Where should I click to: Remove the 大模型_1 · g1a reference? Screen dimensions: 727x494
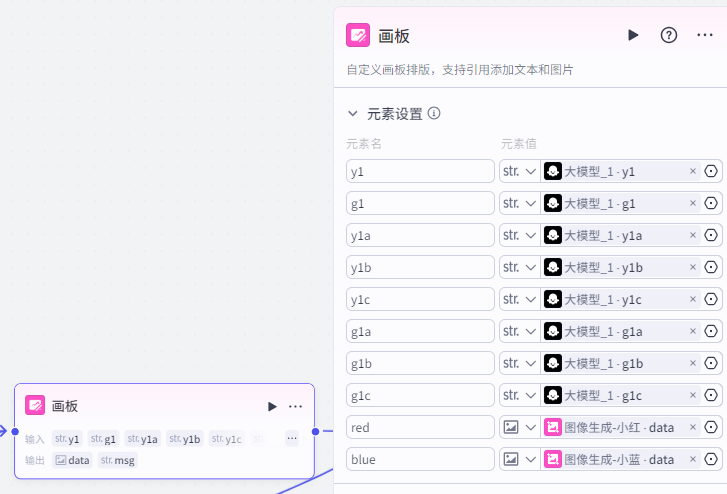click(693, 331)
